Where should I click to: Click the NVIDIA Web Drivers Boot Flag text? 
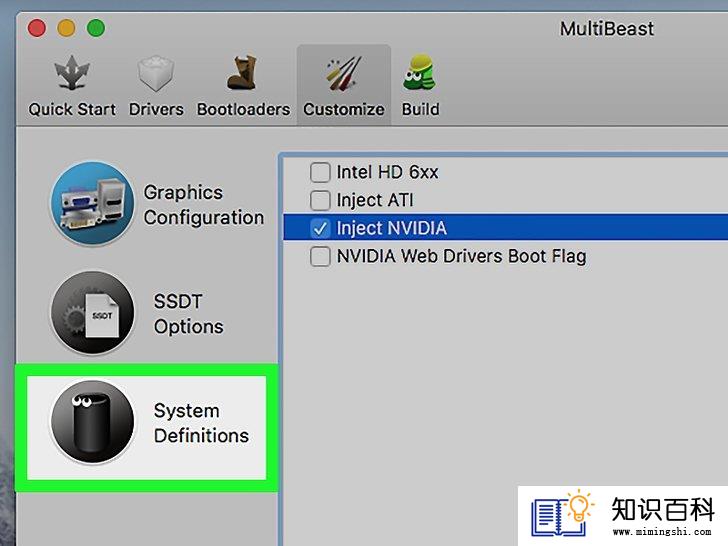[462, 256]
